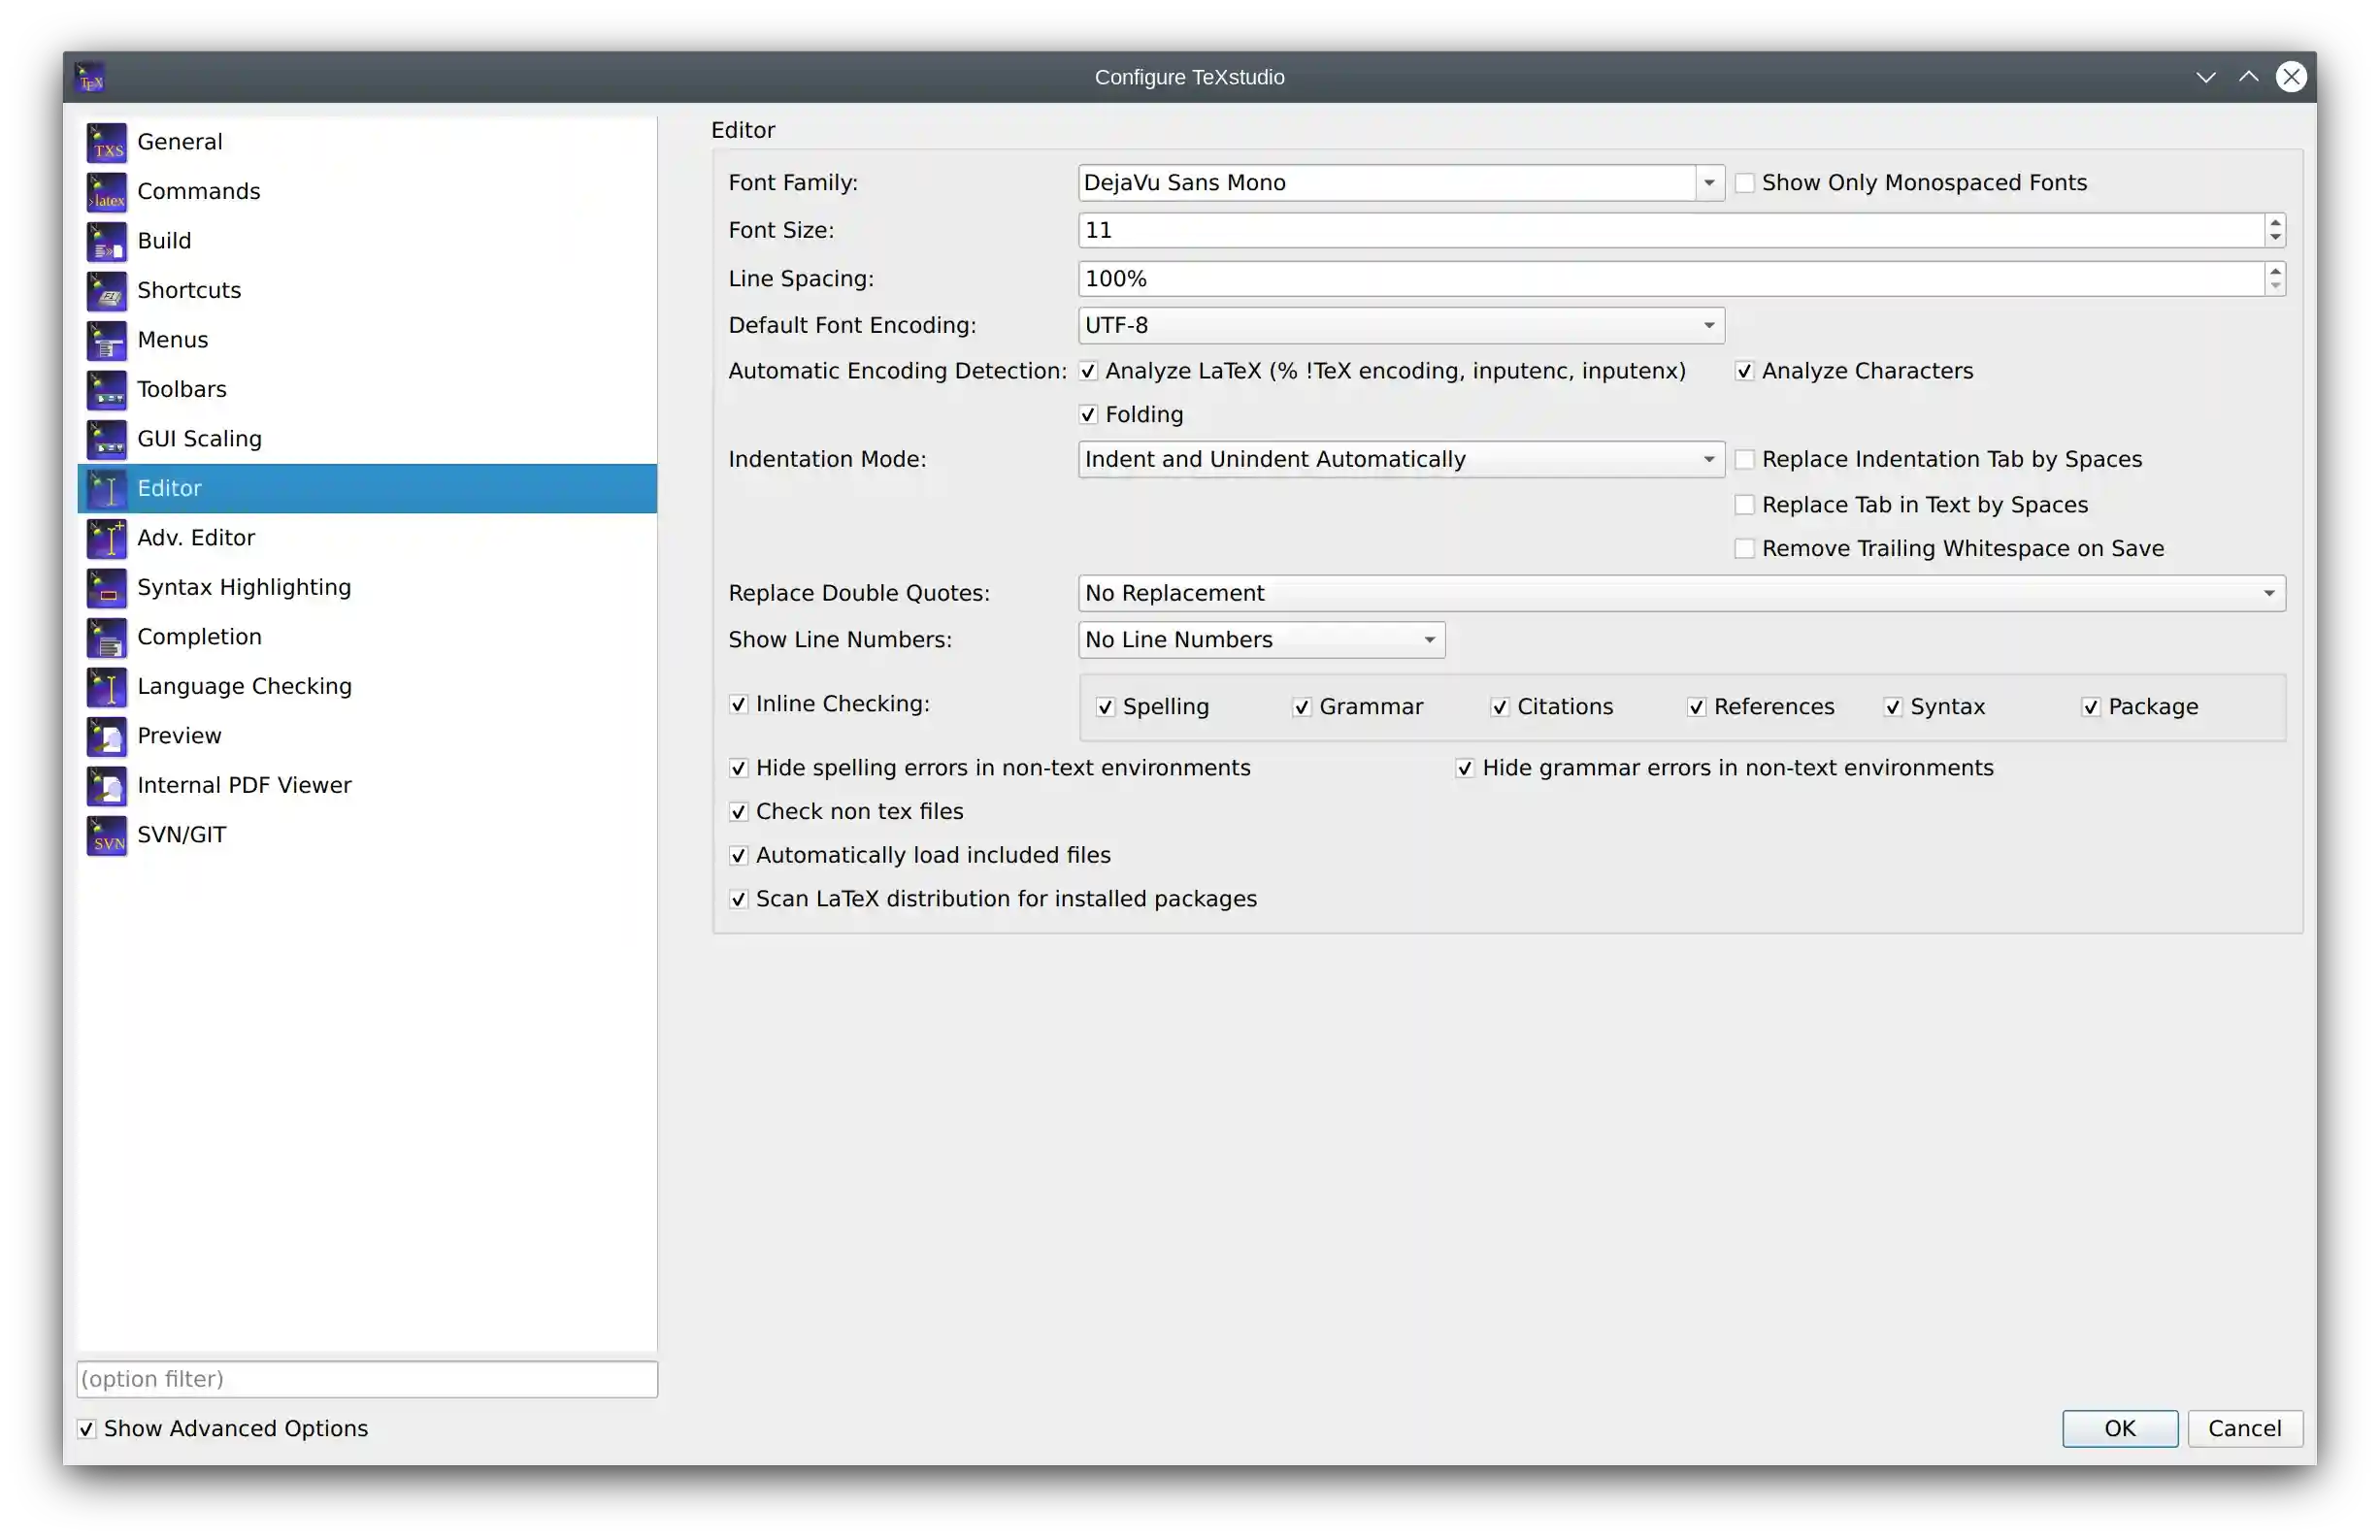Viewport: 2380px width, 1540px height.
Task: Toggle the Folding checkbox
Action: coord(1088,415)
